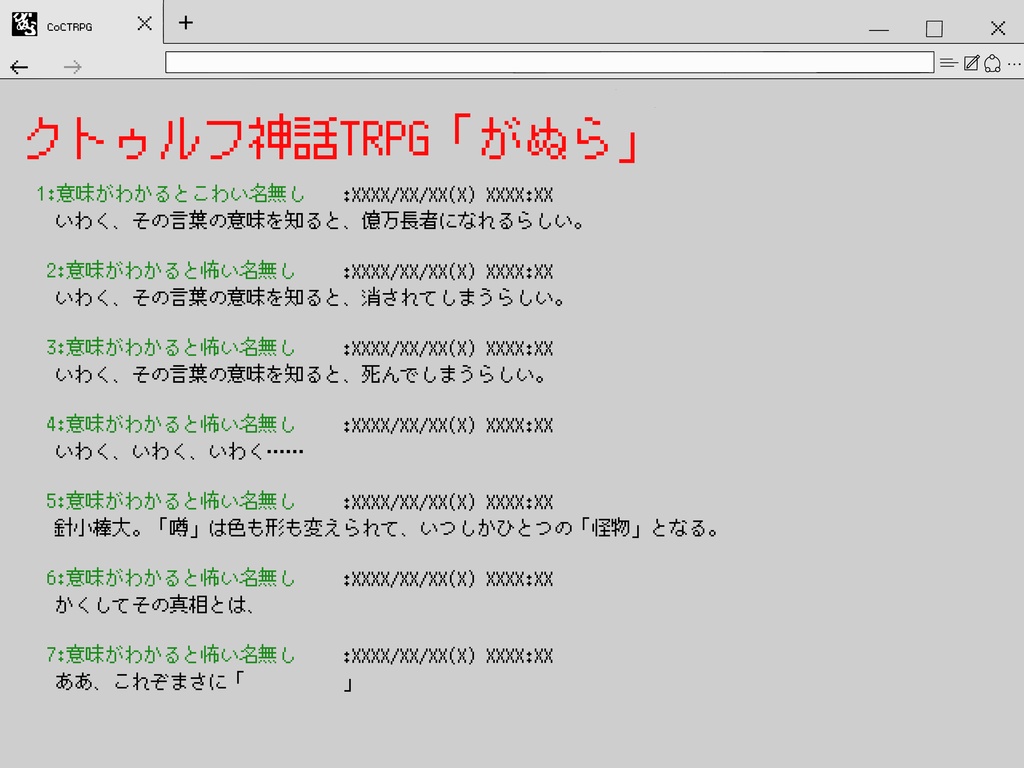This screenshot has height=768, width=1024.
Task: Click the text いわく、いわく、いわく……
Action: click(x=179, y=451)
